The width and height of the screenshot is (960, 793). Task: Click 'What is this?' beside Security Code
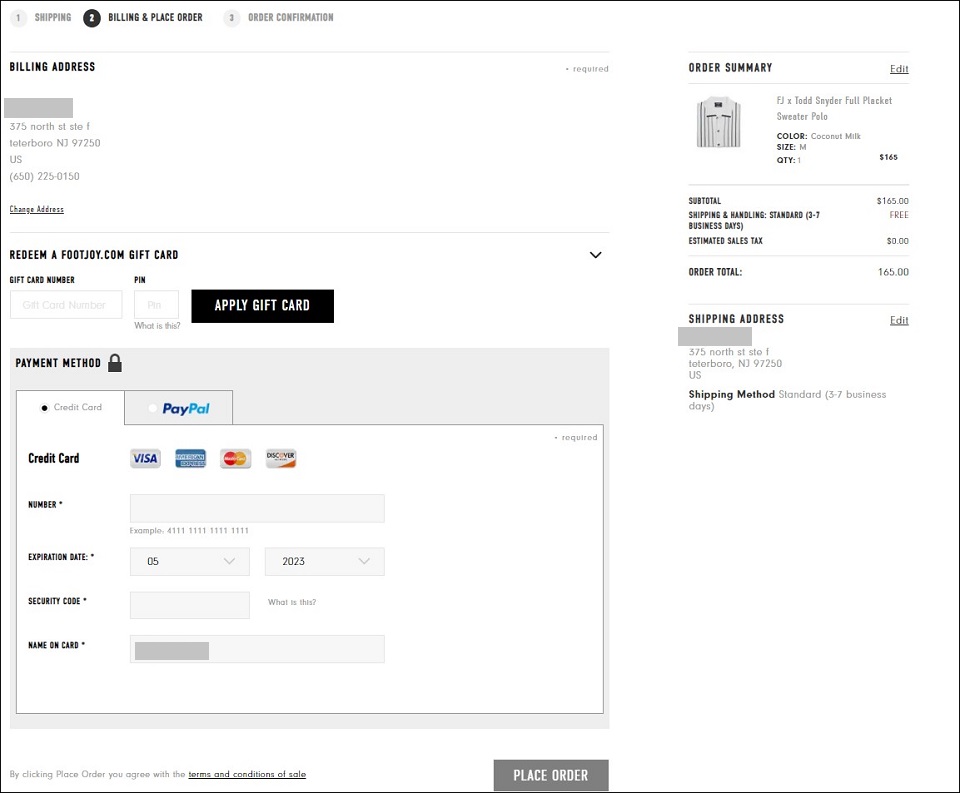[292, 602]
